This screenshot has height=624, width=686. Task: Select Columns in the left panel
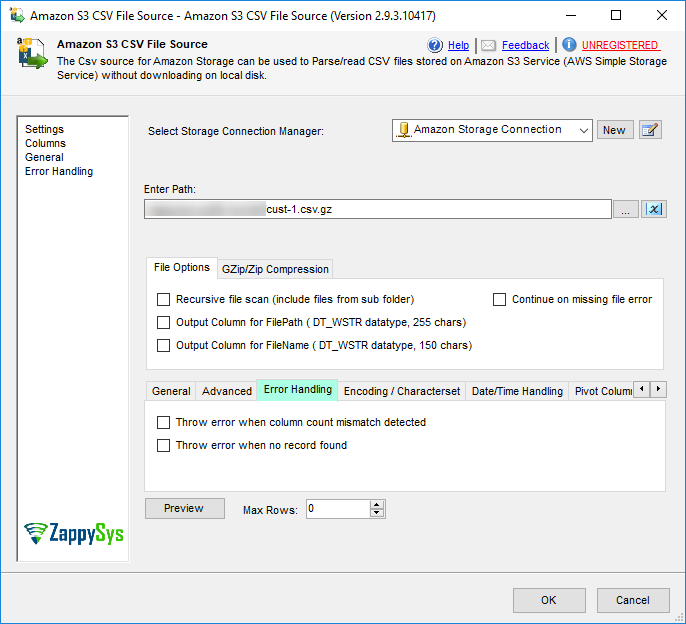click(x=46, y=143)
